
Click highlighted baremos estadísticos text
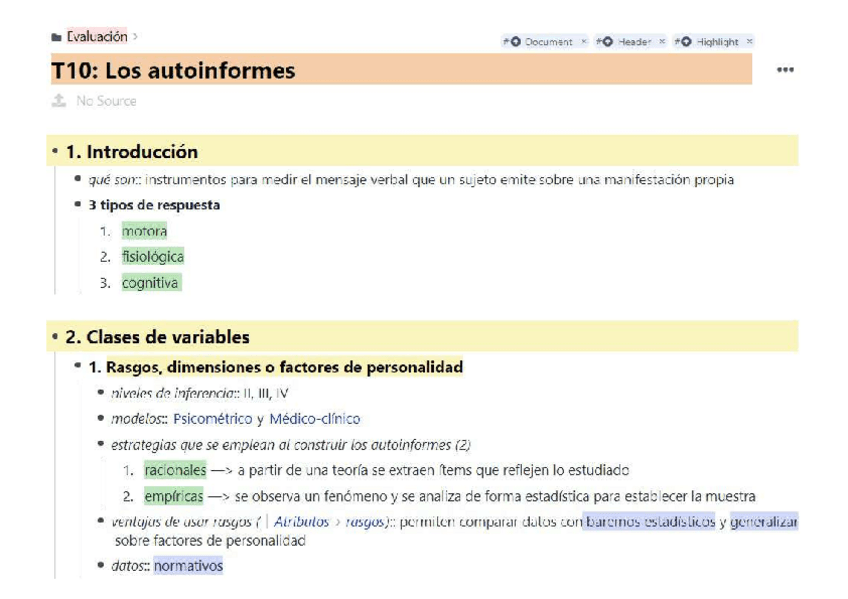pyautogui.click(x=649, y=522)
